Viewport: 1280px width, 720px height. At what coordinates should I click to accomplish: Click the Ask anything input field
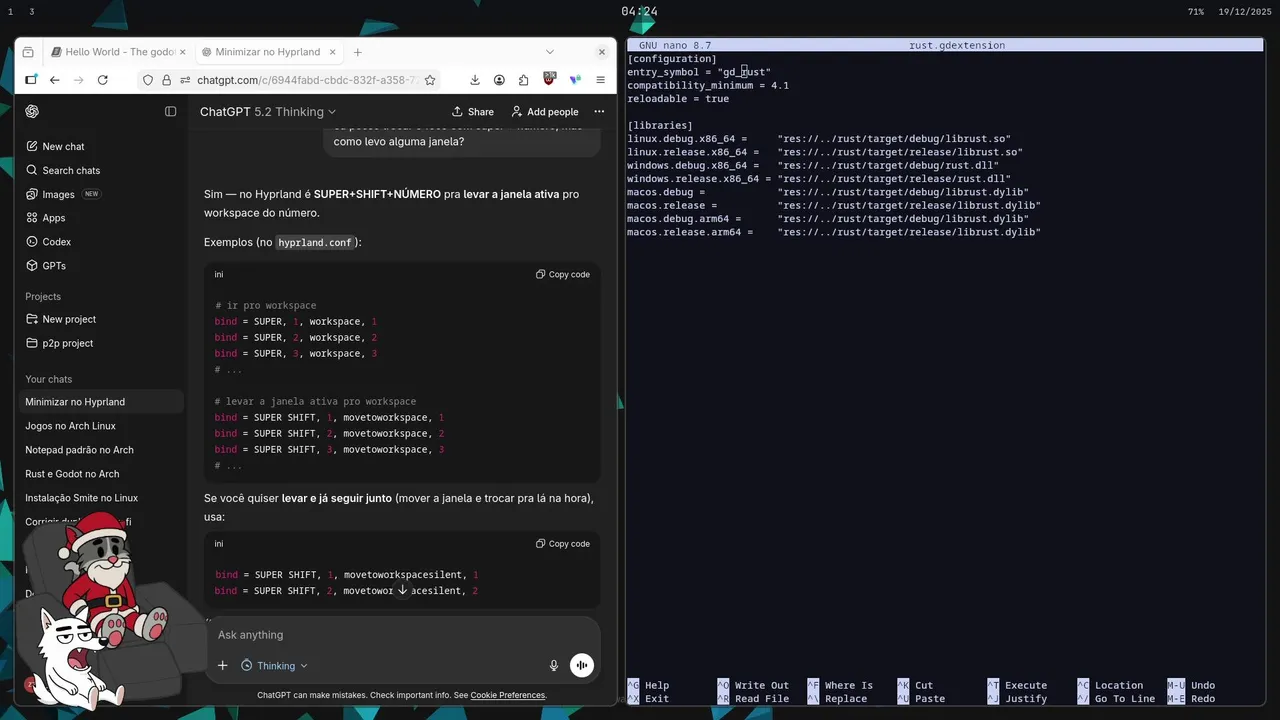click(x=400, y=635)
